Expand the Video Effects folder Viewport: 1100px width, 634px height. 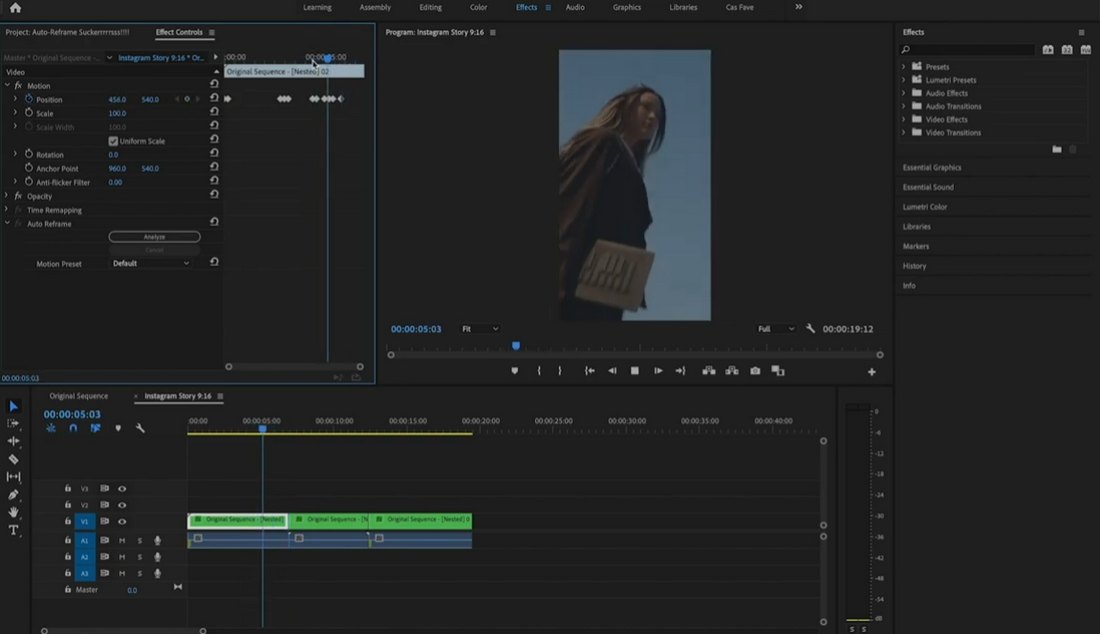(x=904, y=119)
